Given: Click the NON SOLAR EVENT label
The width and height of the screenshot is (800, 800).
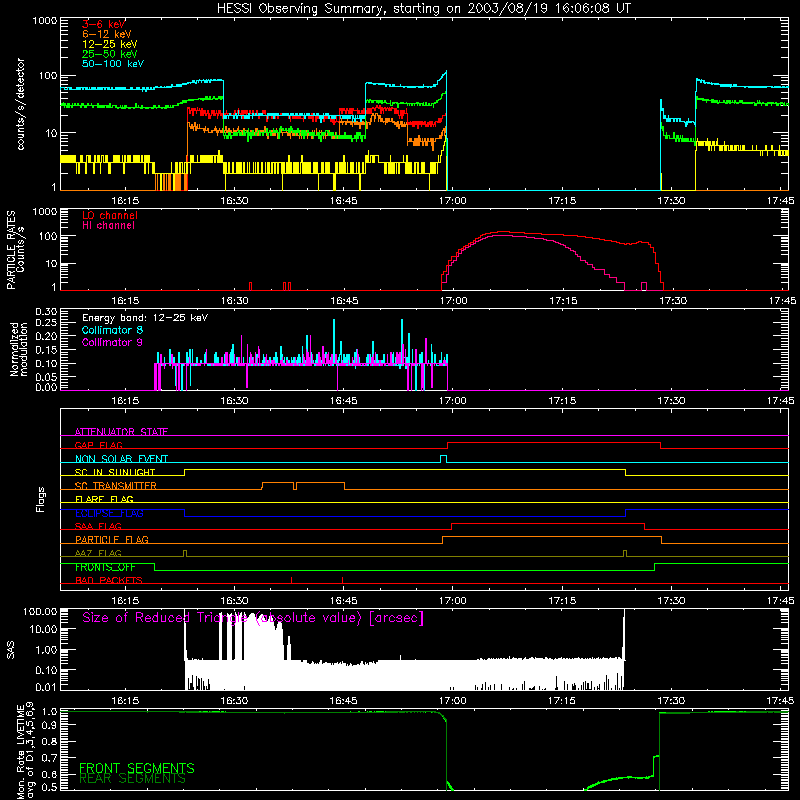Looking at the screenshot, I should coord(121,459).
